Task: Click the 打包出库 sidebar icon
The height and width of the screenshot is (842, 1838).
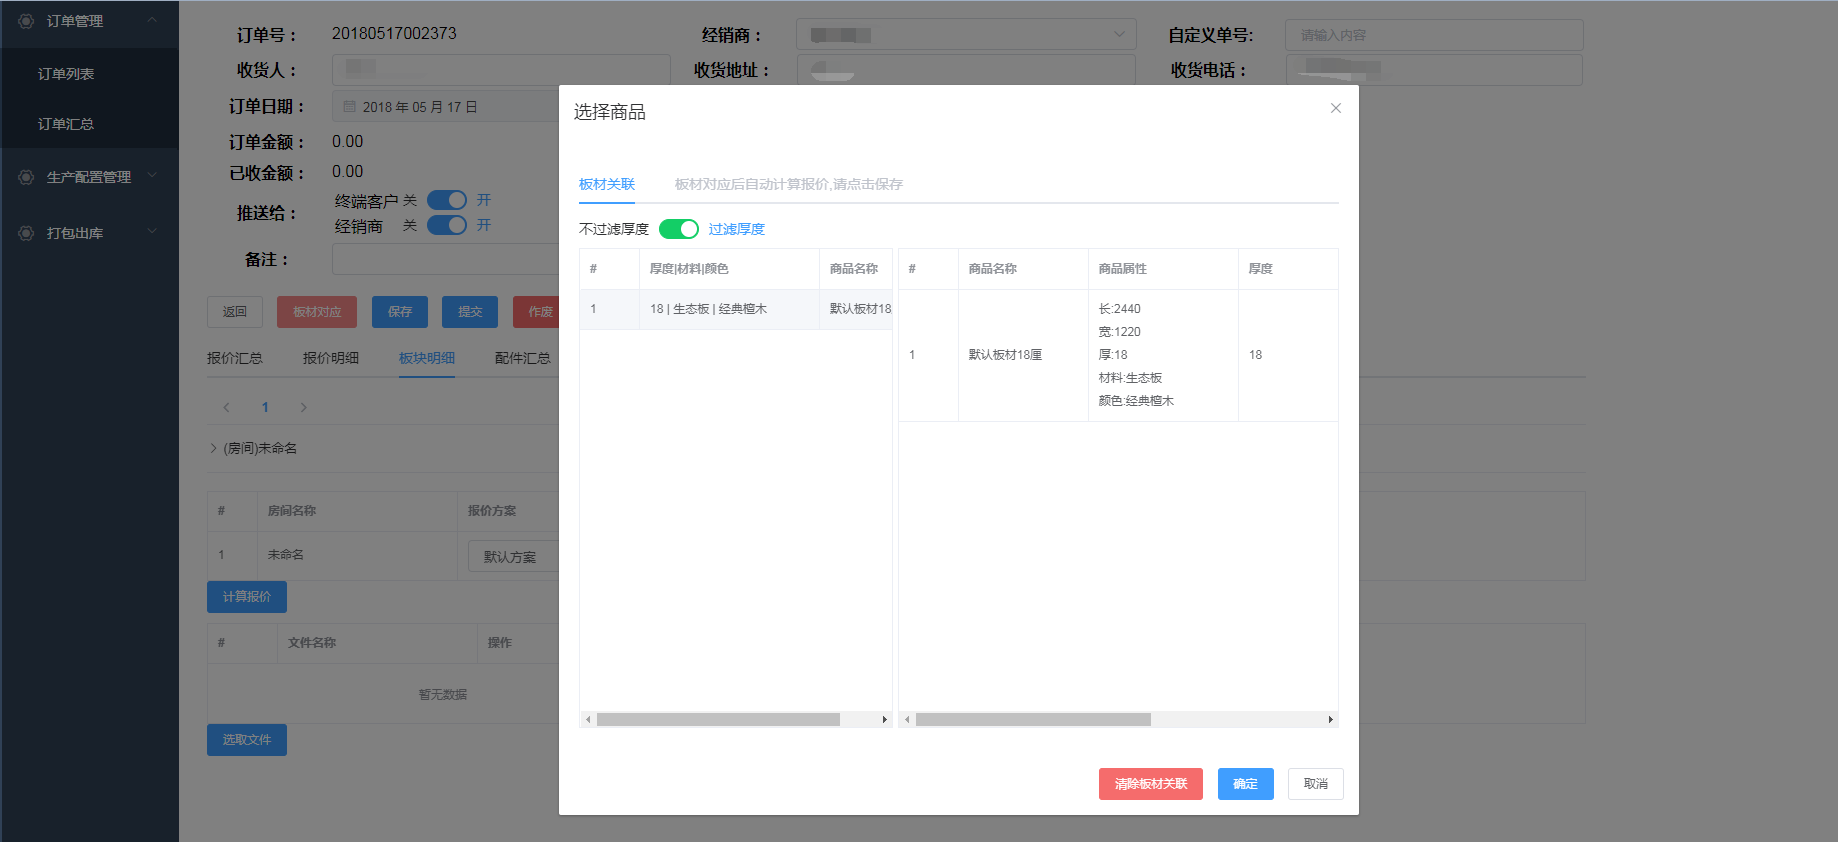Action: coord(26,233)
